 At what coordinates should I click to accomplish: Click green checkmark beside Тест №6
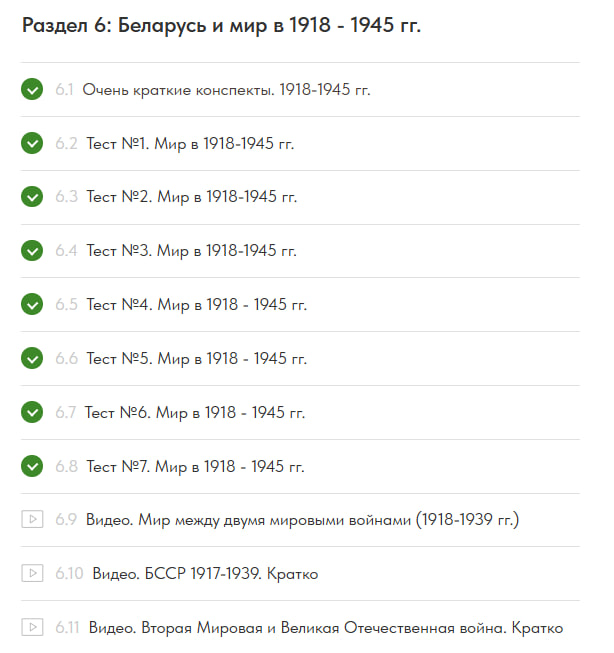(x=32, y=413)
